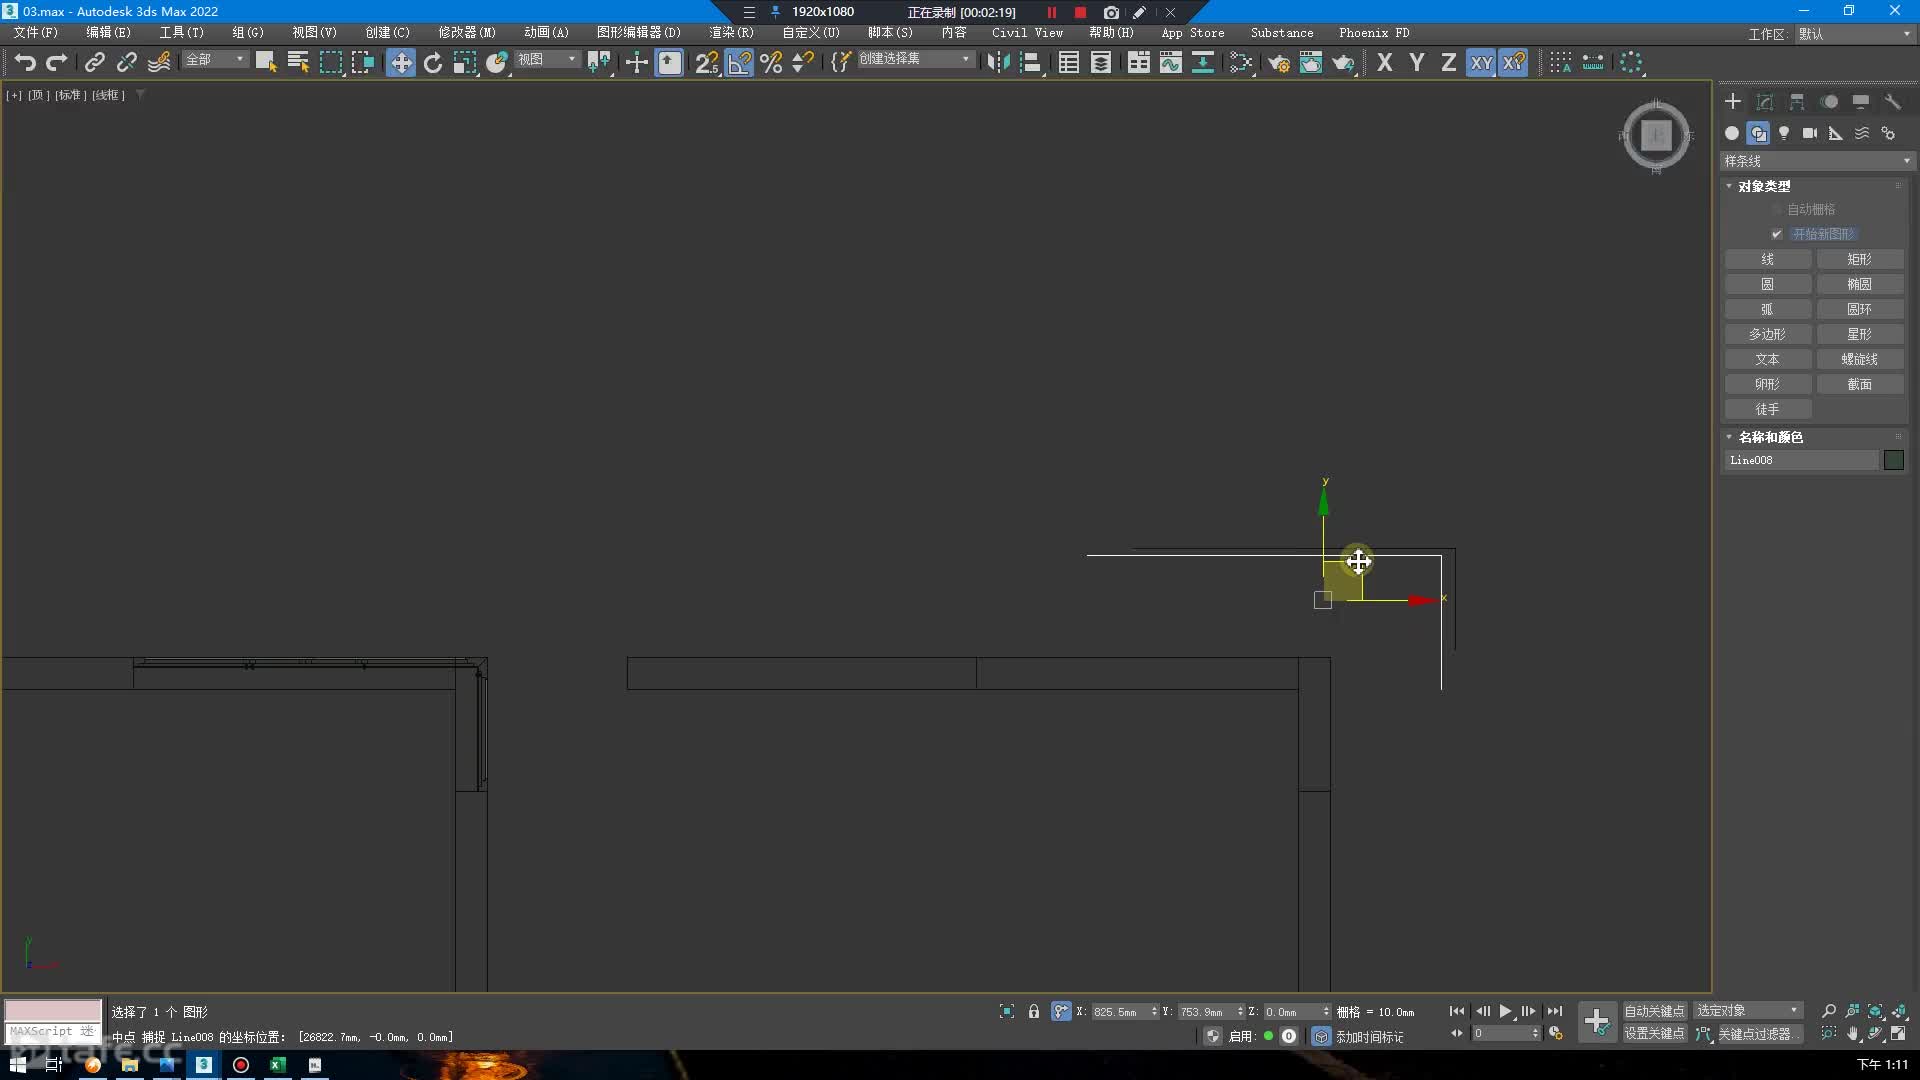The image size is (1920, 1080).
Task: Activate Select and Rotate tool
Action: 433,63
